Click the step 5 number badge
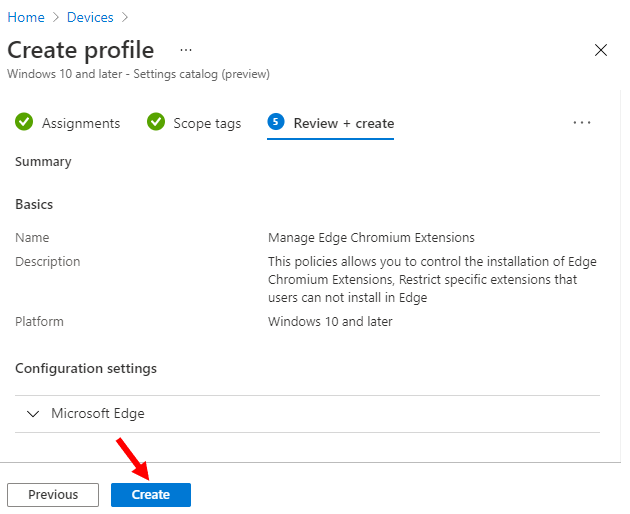The image size is (630, 514). point(276,121)
